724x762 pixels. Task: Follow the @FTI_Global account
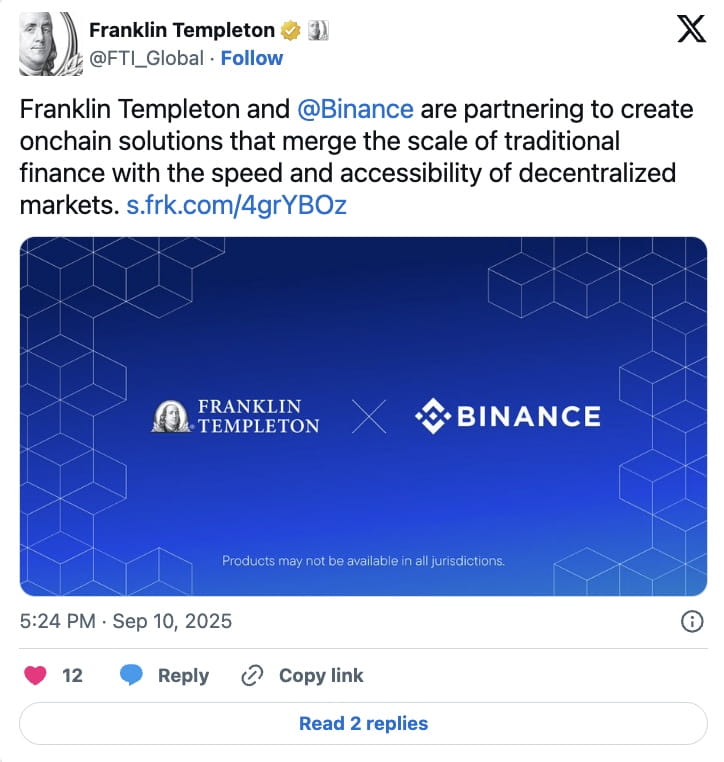point(252,58)
